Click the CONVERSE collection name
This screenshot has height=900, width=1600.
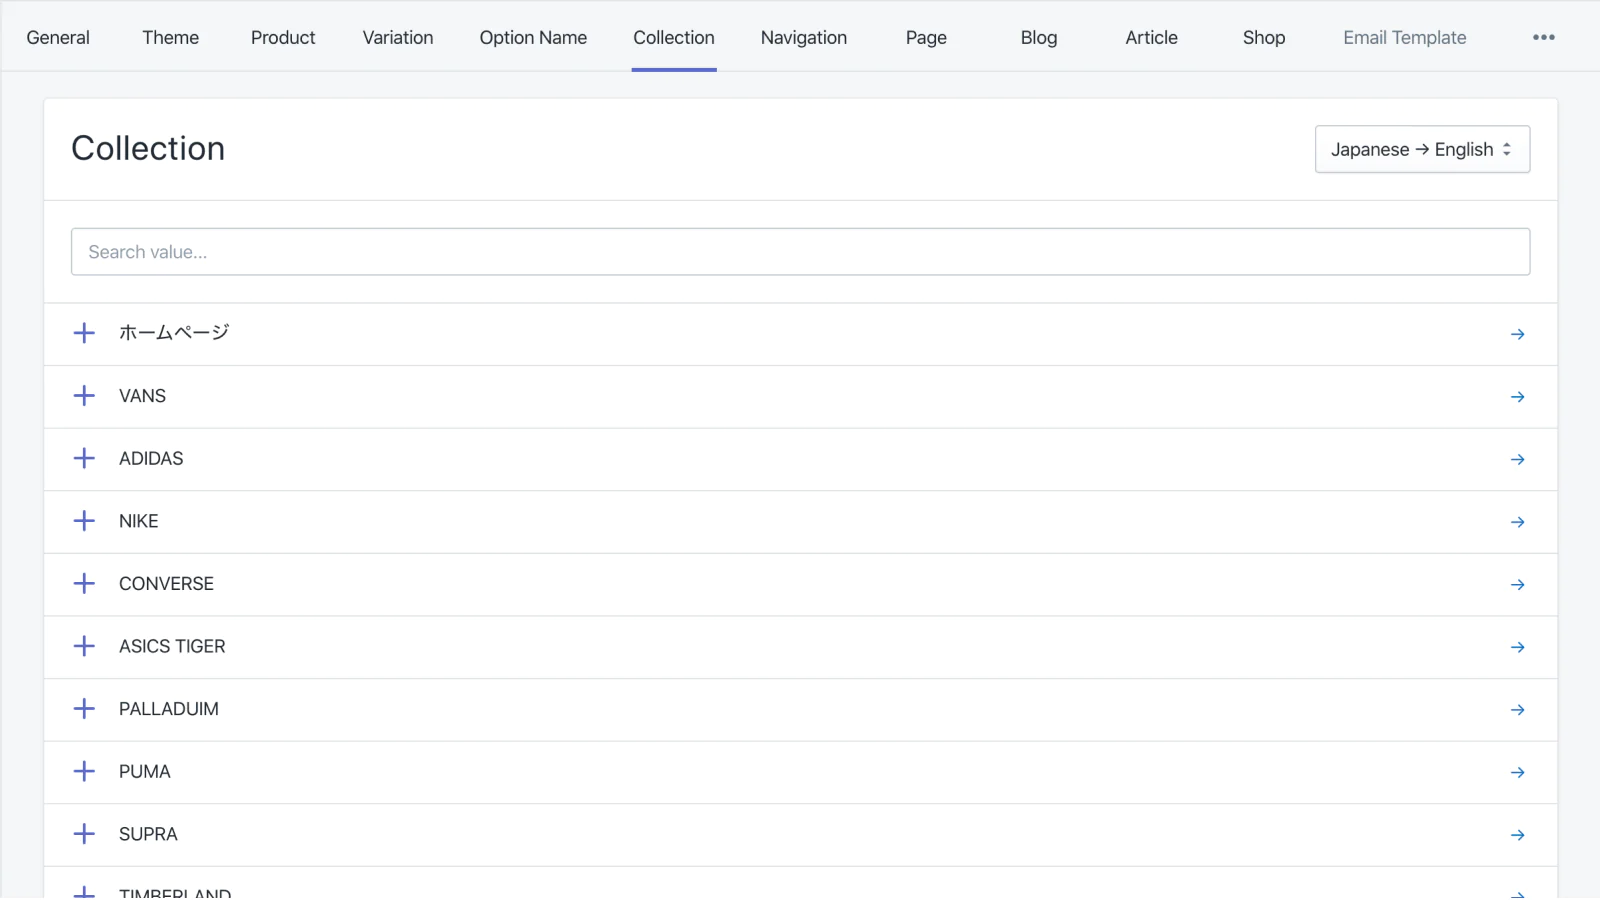coord(166,584)
